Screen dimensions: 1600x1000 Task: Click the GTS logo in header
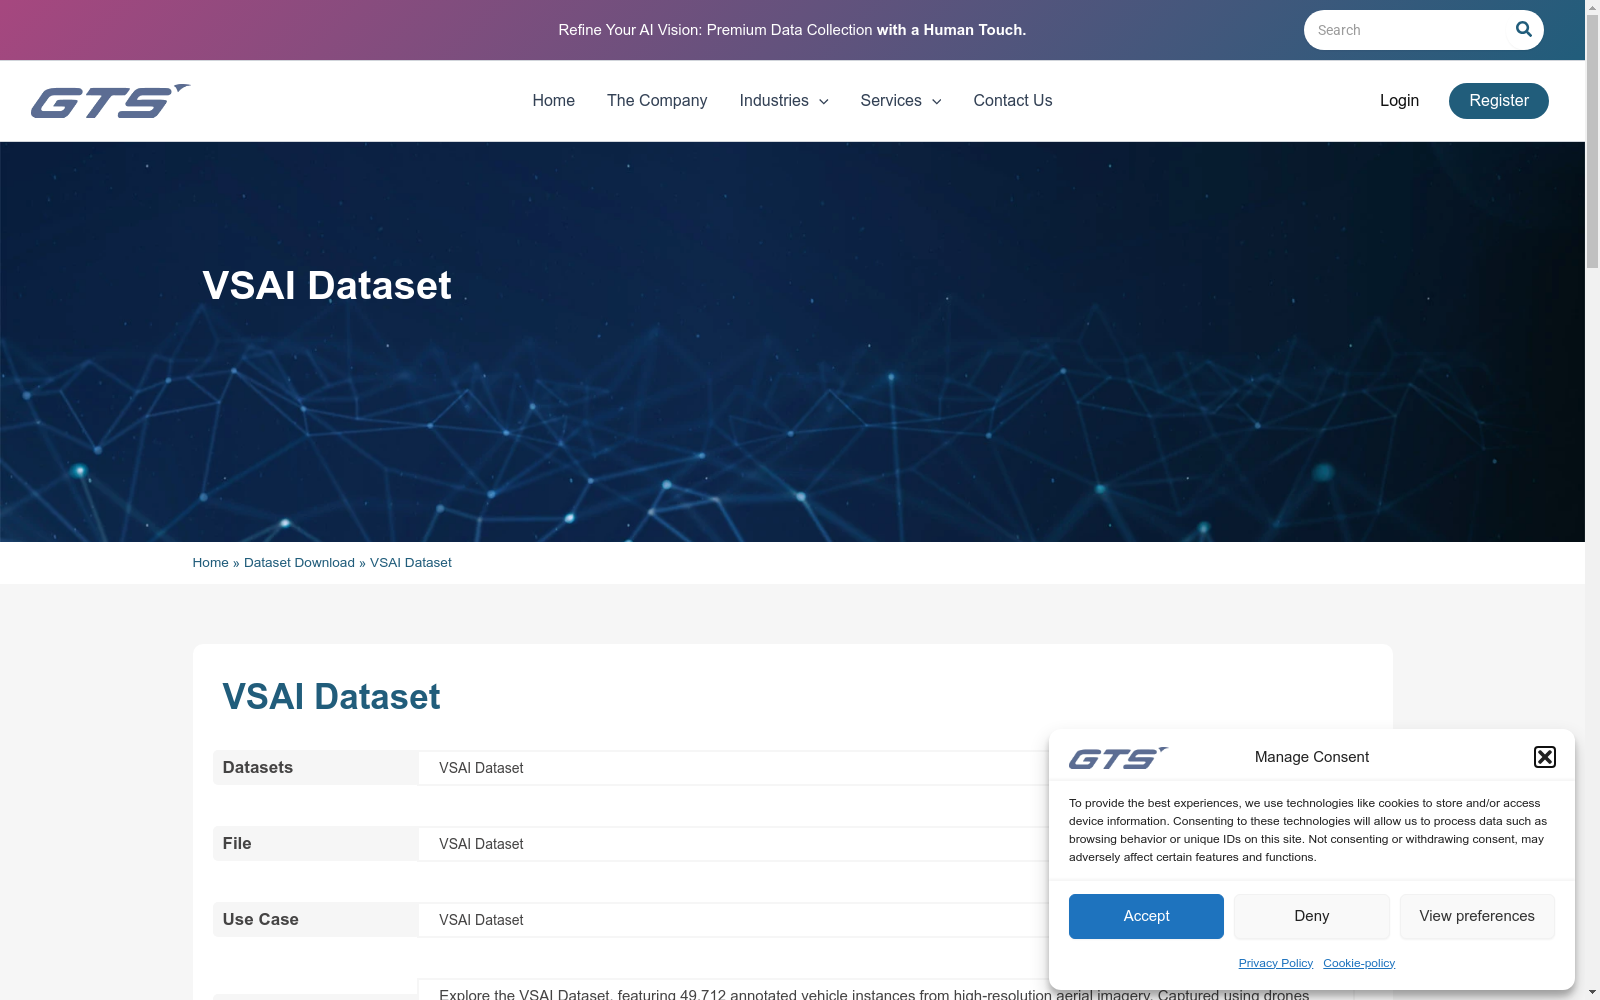[110, 101]
